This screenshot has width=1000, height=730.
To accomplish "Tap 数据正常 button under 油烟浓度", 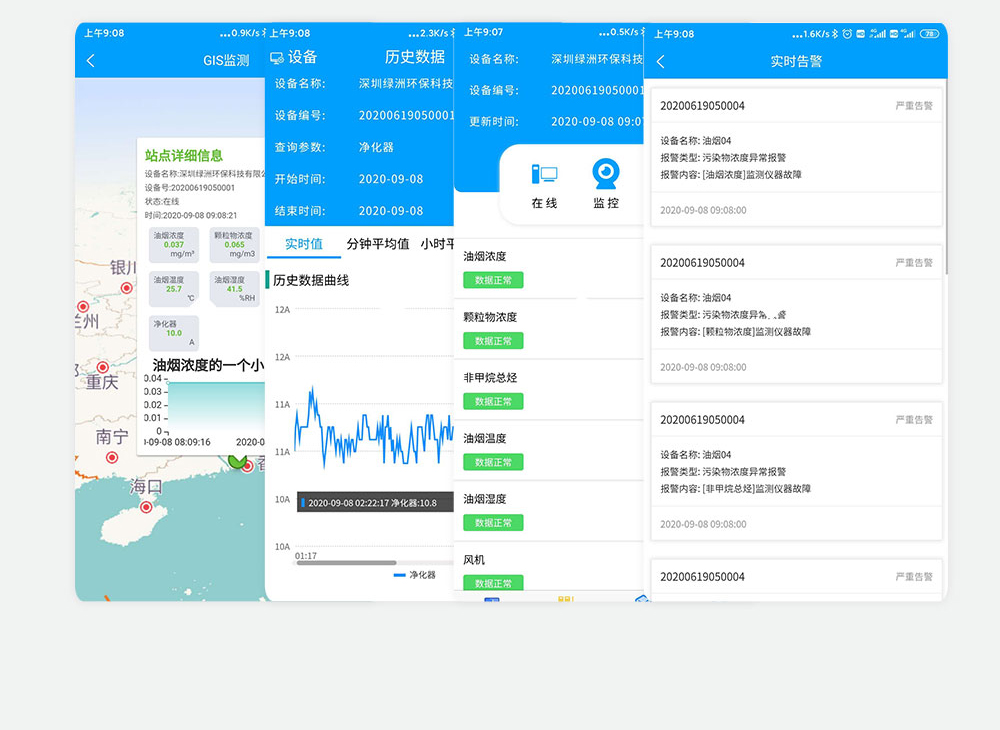I will [x=493, y=280].
